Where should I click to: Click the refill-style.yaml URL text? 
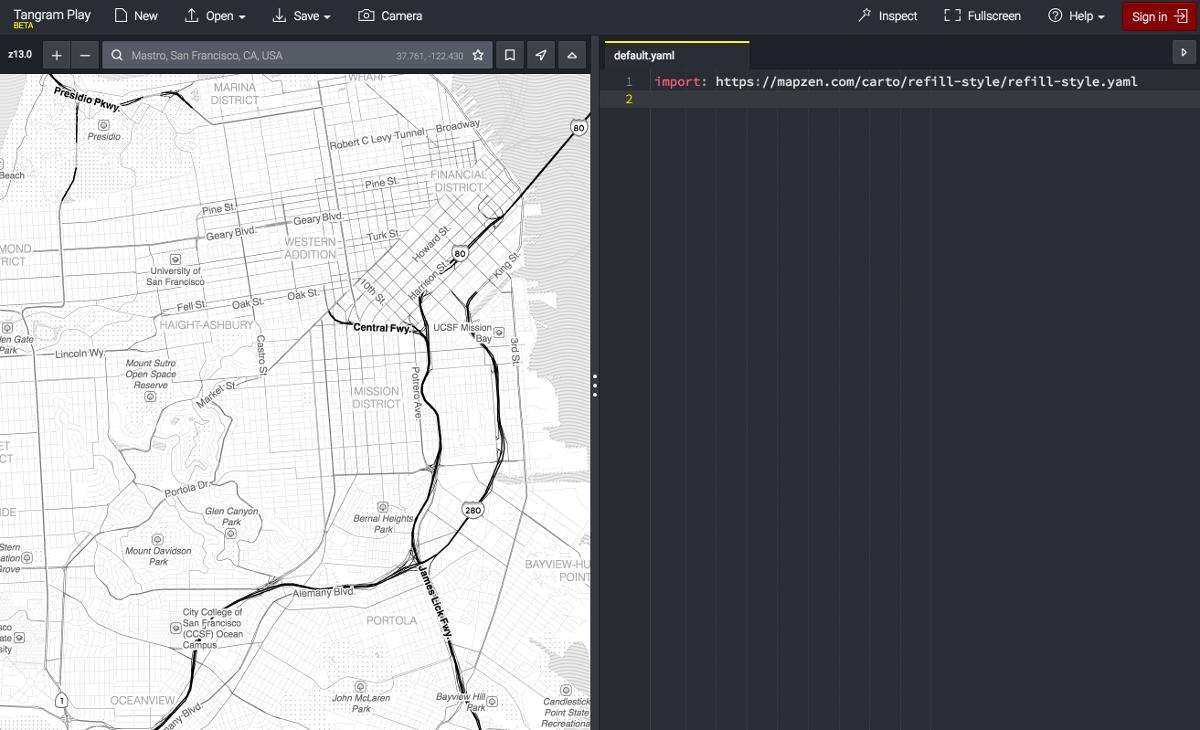click(x=927, y=81)
